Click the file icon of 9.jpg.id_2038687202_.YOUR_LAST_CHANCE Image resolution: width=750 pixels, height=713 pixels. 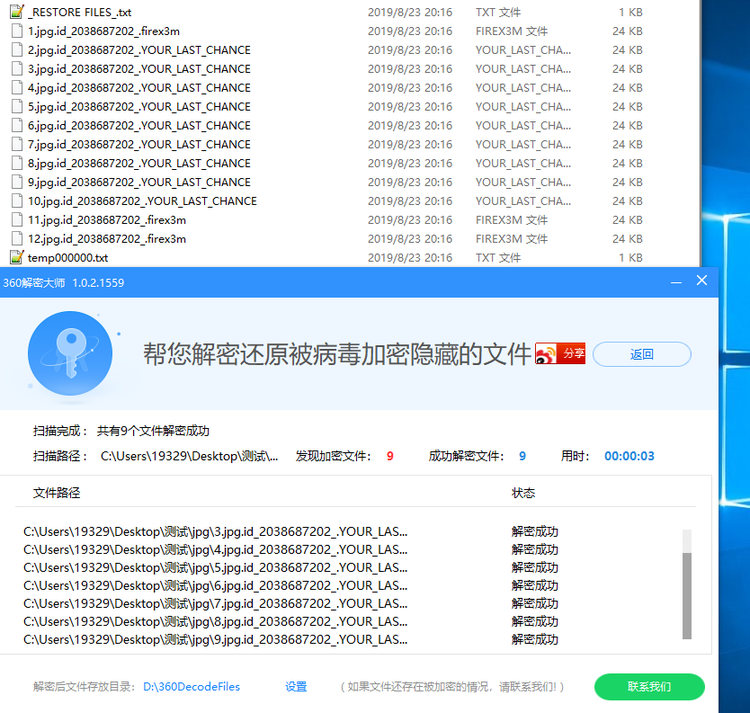coord(17,182)
